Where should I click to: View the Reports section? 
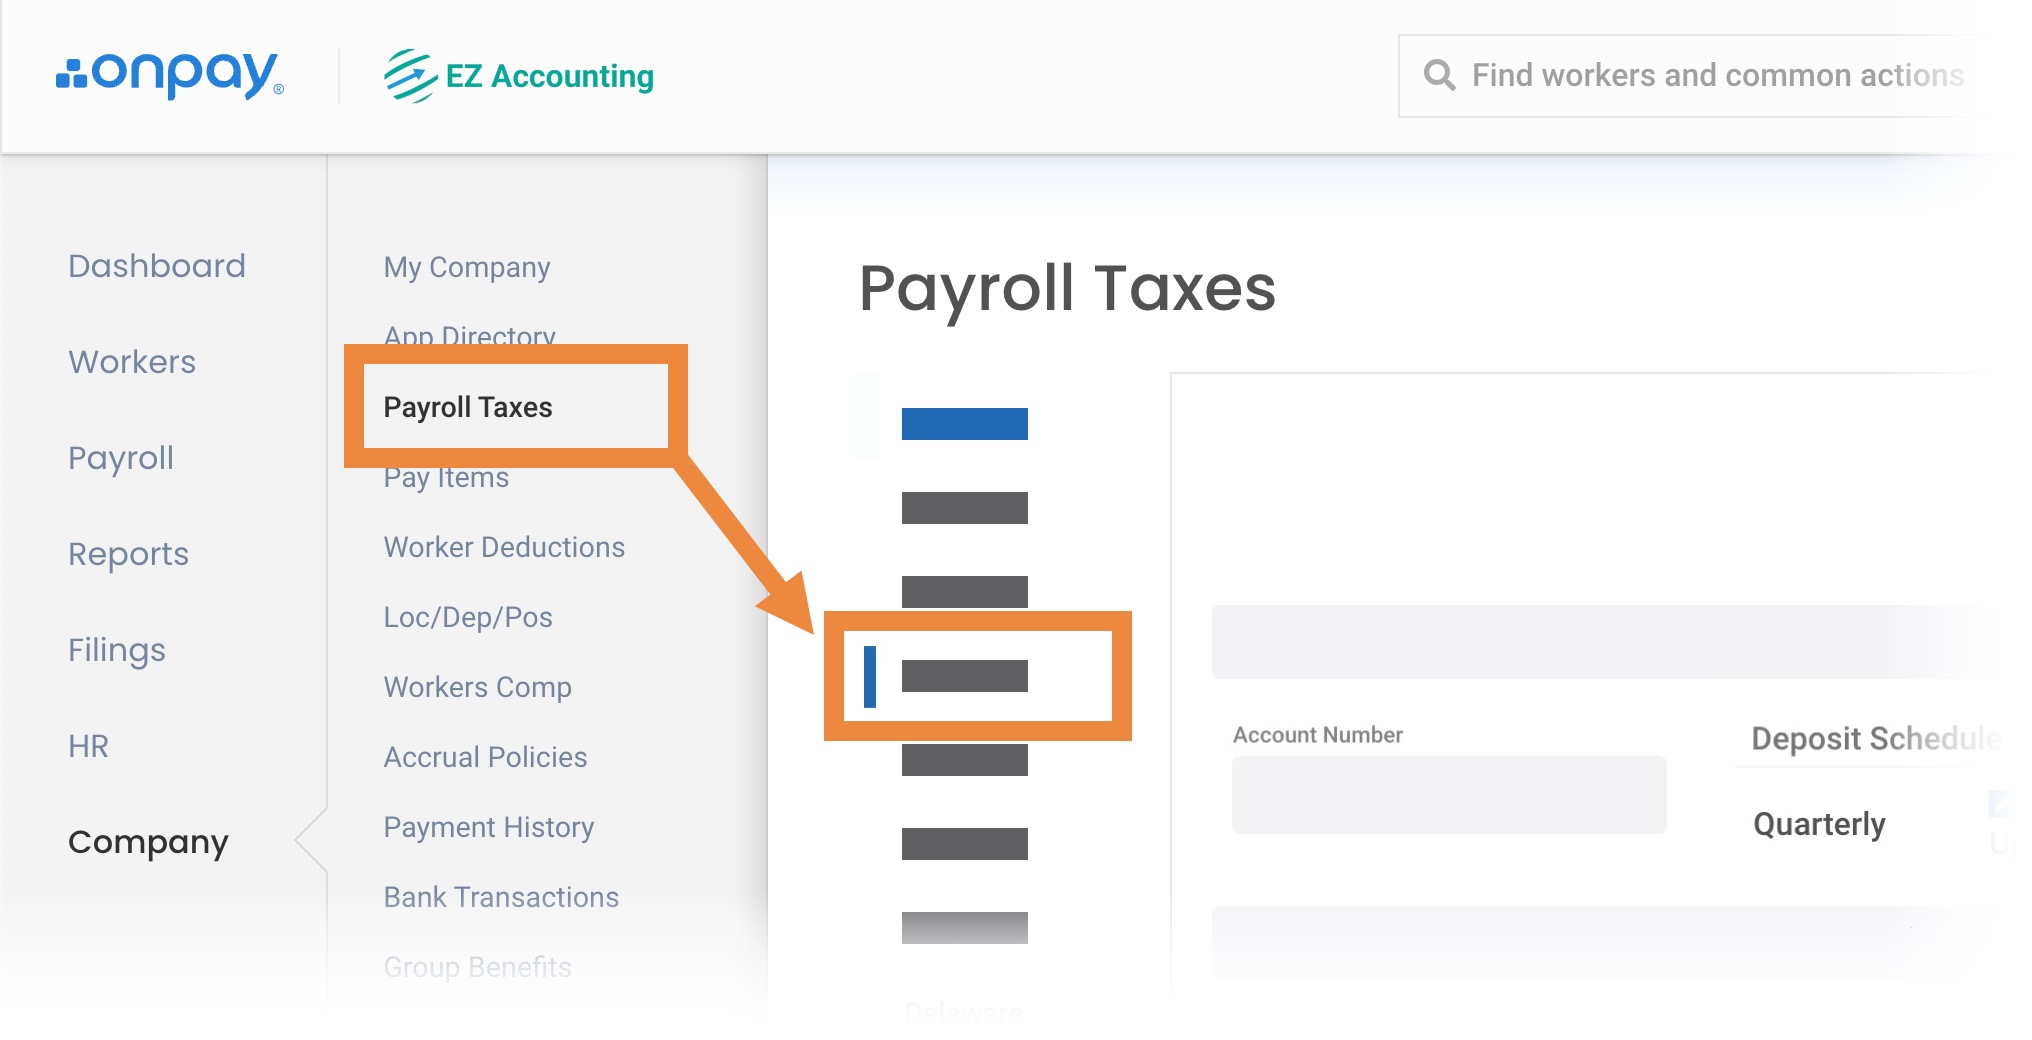pos(128,554)
